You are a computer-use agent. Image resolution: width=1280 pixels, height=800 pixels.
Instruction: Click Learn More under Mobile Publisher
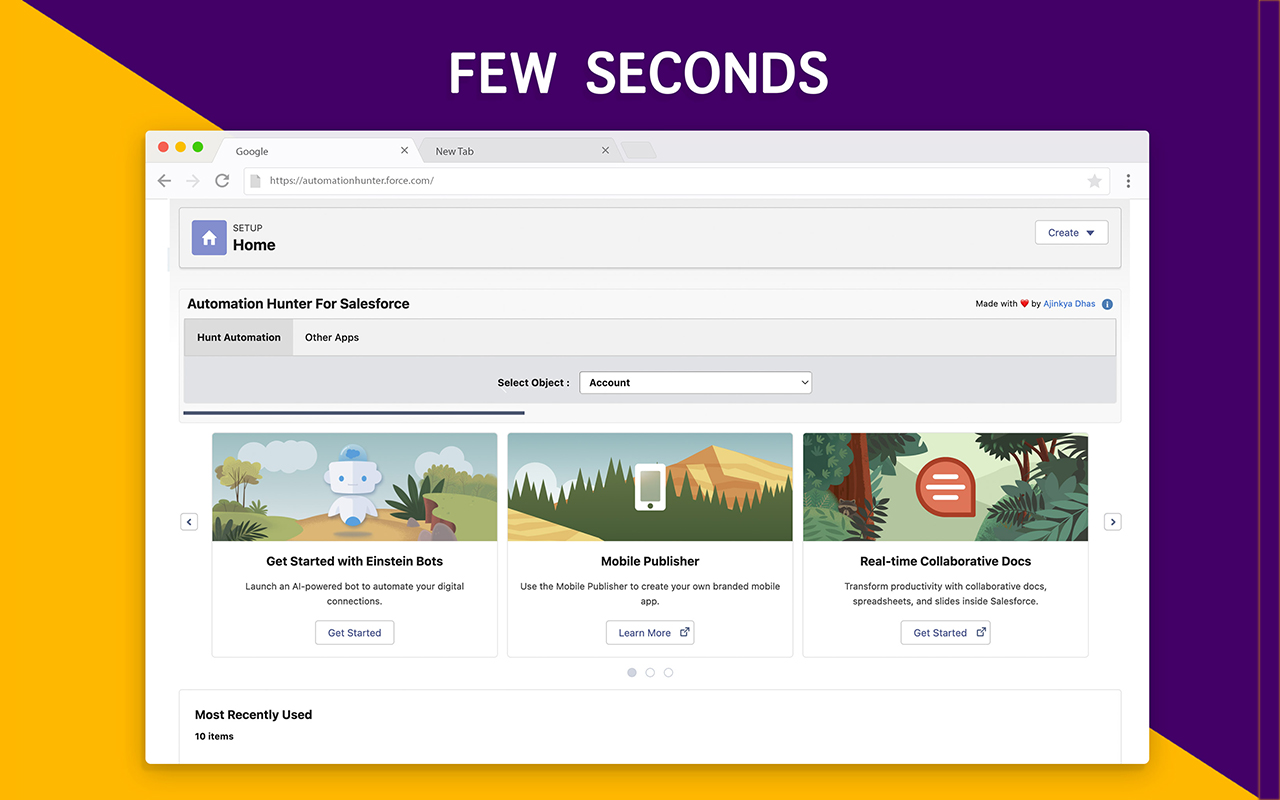point(650,633)
